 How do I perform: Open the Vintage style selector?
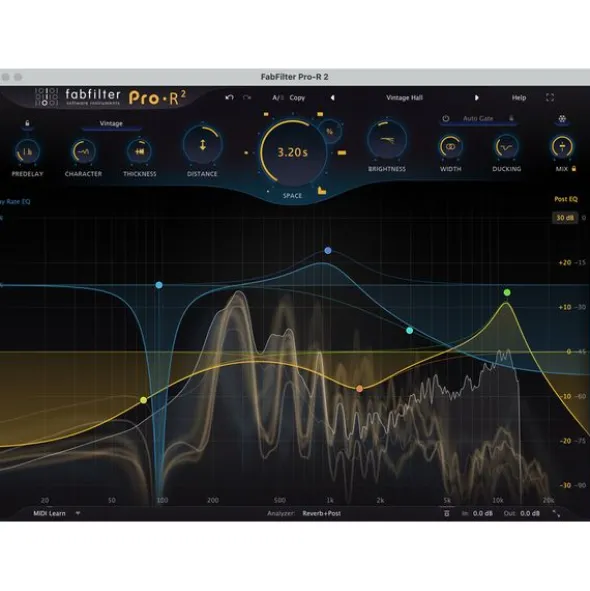coord(111,123)
